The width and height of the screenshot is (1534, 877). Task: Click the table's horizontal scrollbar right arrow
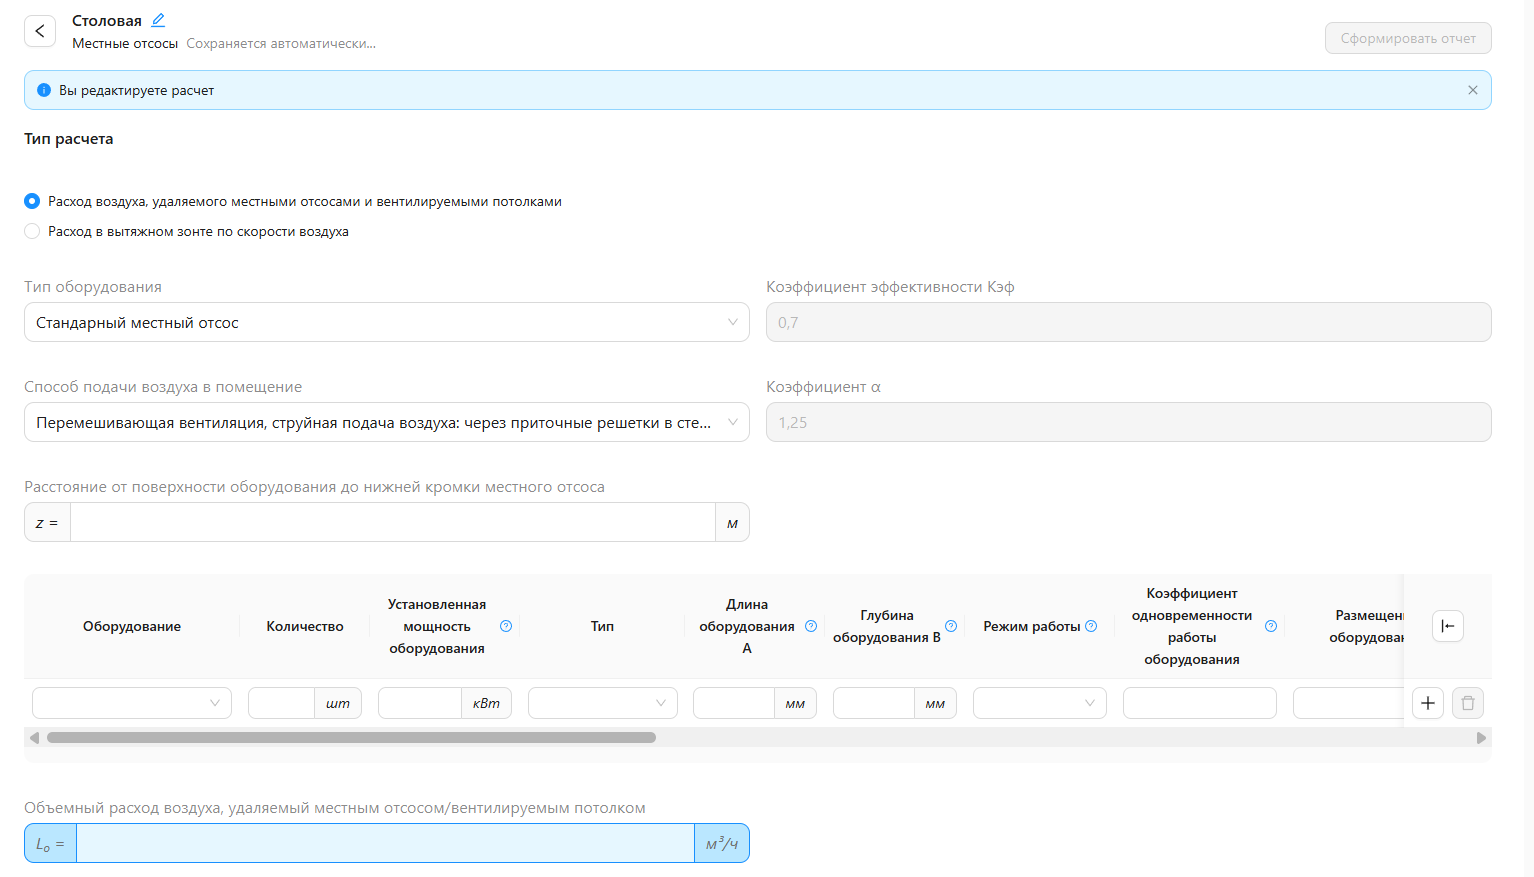(1481, 738)
